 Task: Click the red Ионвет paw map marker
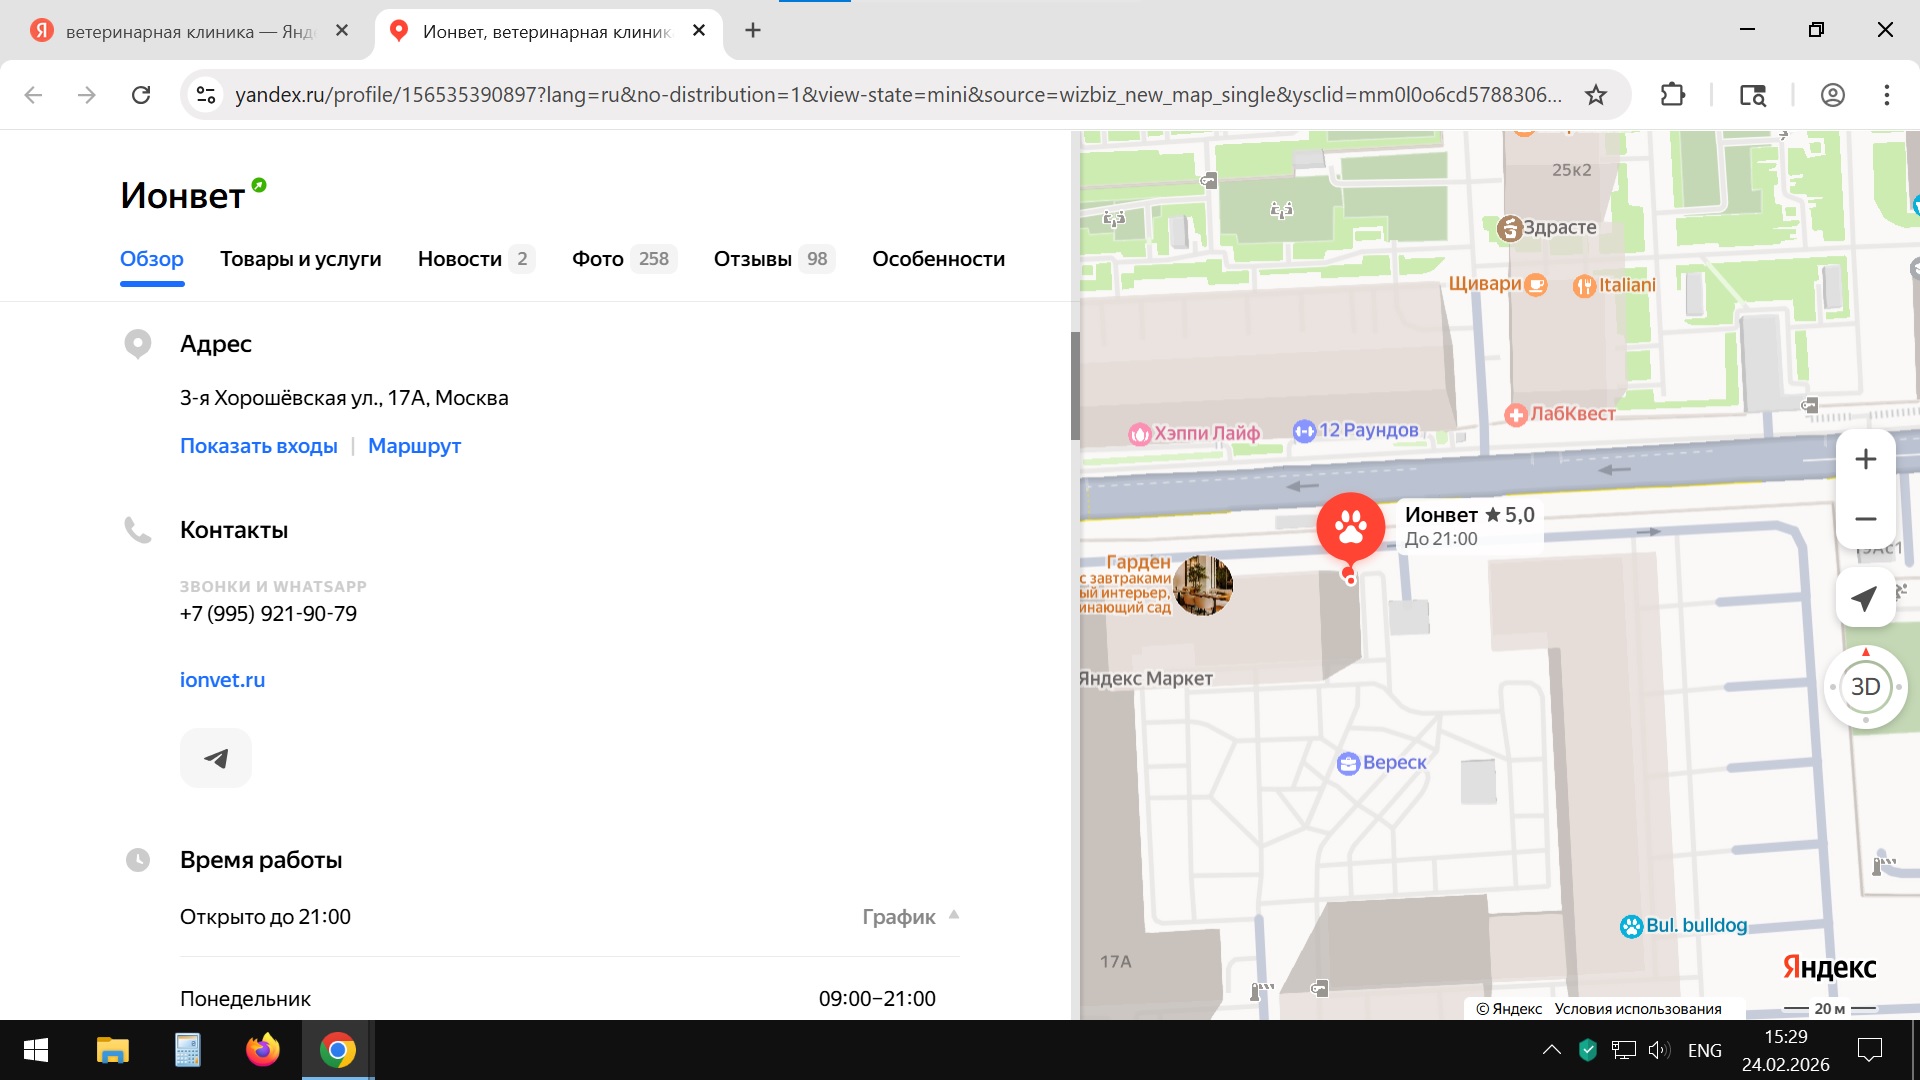1350,527
